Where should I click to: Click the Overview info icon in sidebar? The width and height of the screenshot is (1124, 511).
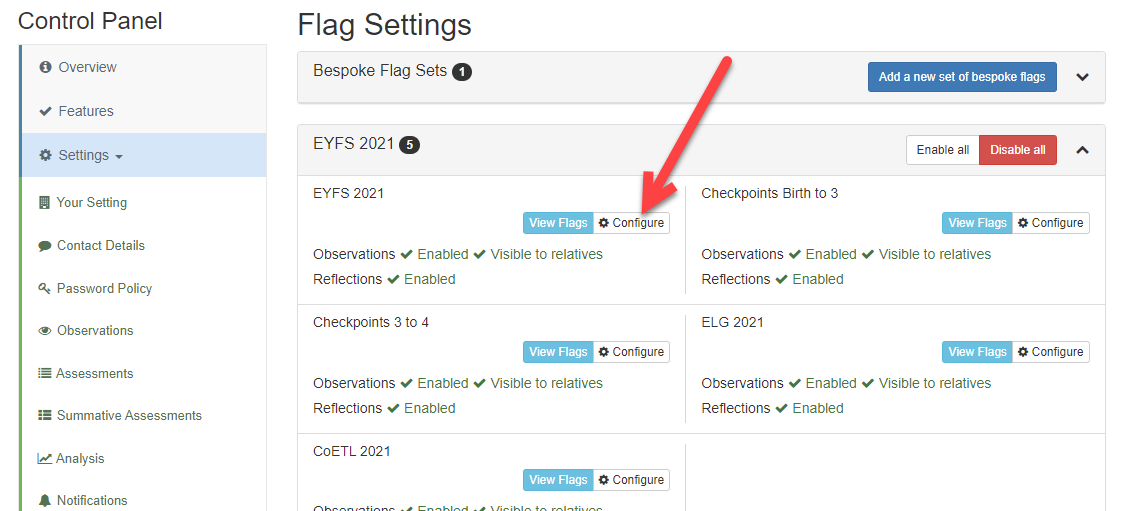point(46,67)
